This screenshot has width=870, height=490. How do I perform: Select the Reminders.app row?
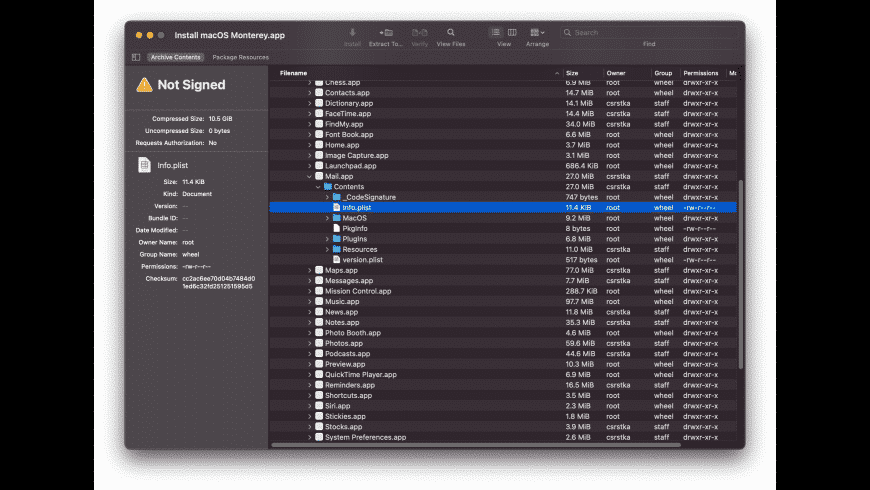pos(503,385)
